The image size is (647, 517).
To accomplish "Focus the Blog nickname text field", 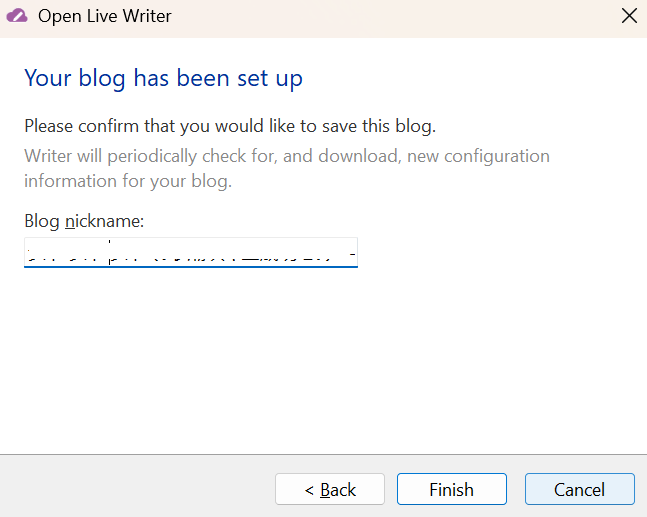I will (x=190, y=251).
